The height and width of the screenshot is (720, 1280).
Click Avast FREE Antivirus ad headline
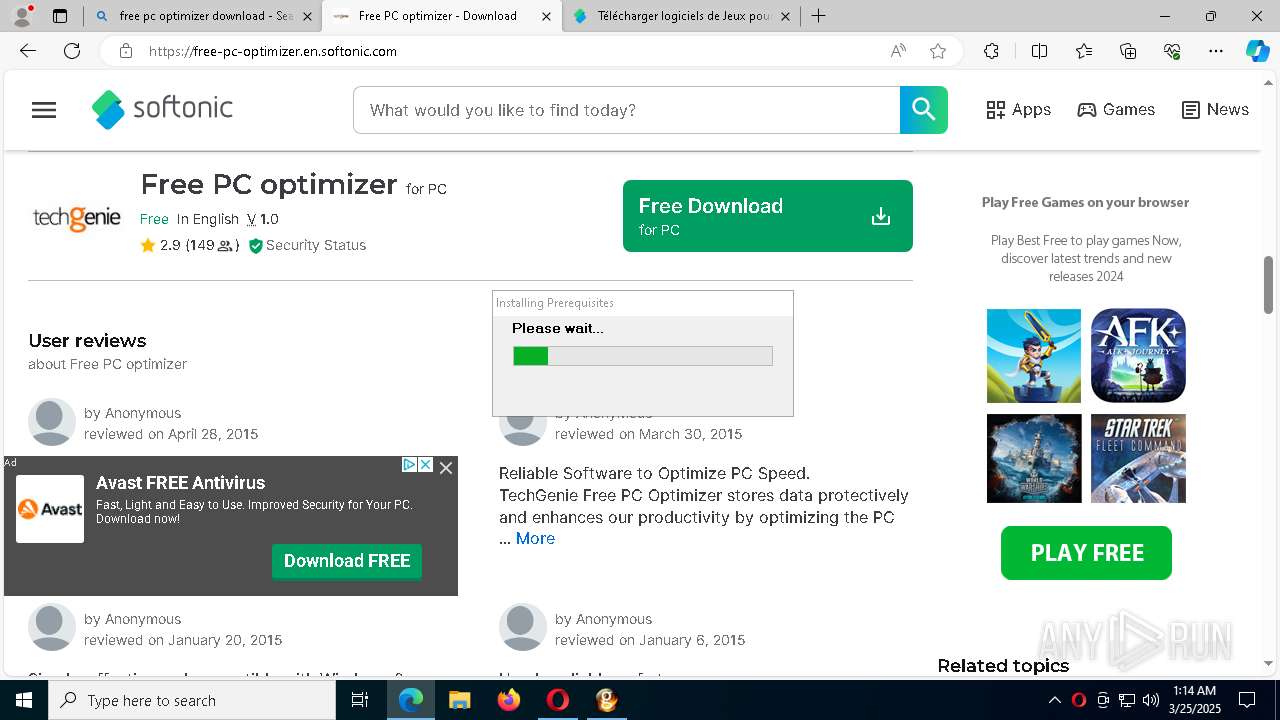click(x=180, y=483)
